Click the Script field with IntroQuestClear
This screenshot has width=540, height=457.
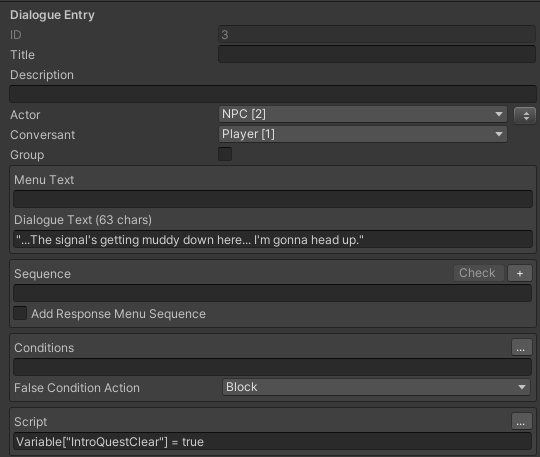click(273, 442)
